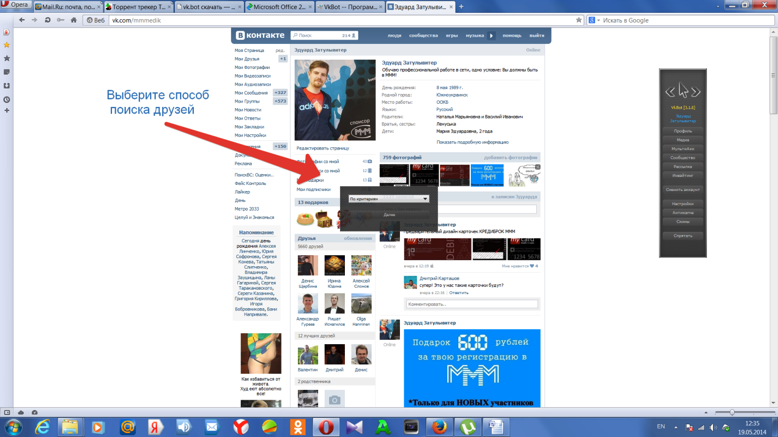Viewport: 778px width, 437px height.
Task: Launch Internet Explorer from taskbar
Action: [42, 427]
